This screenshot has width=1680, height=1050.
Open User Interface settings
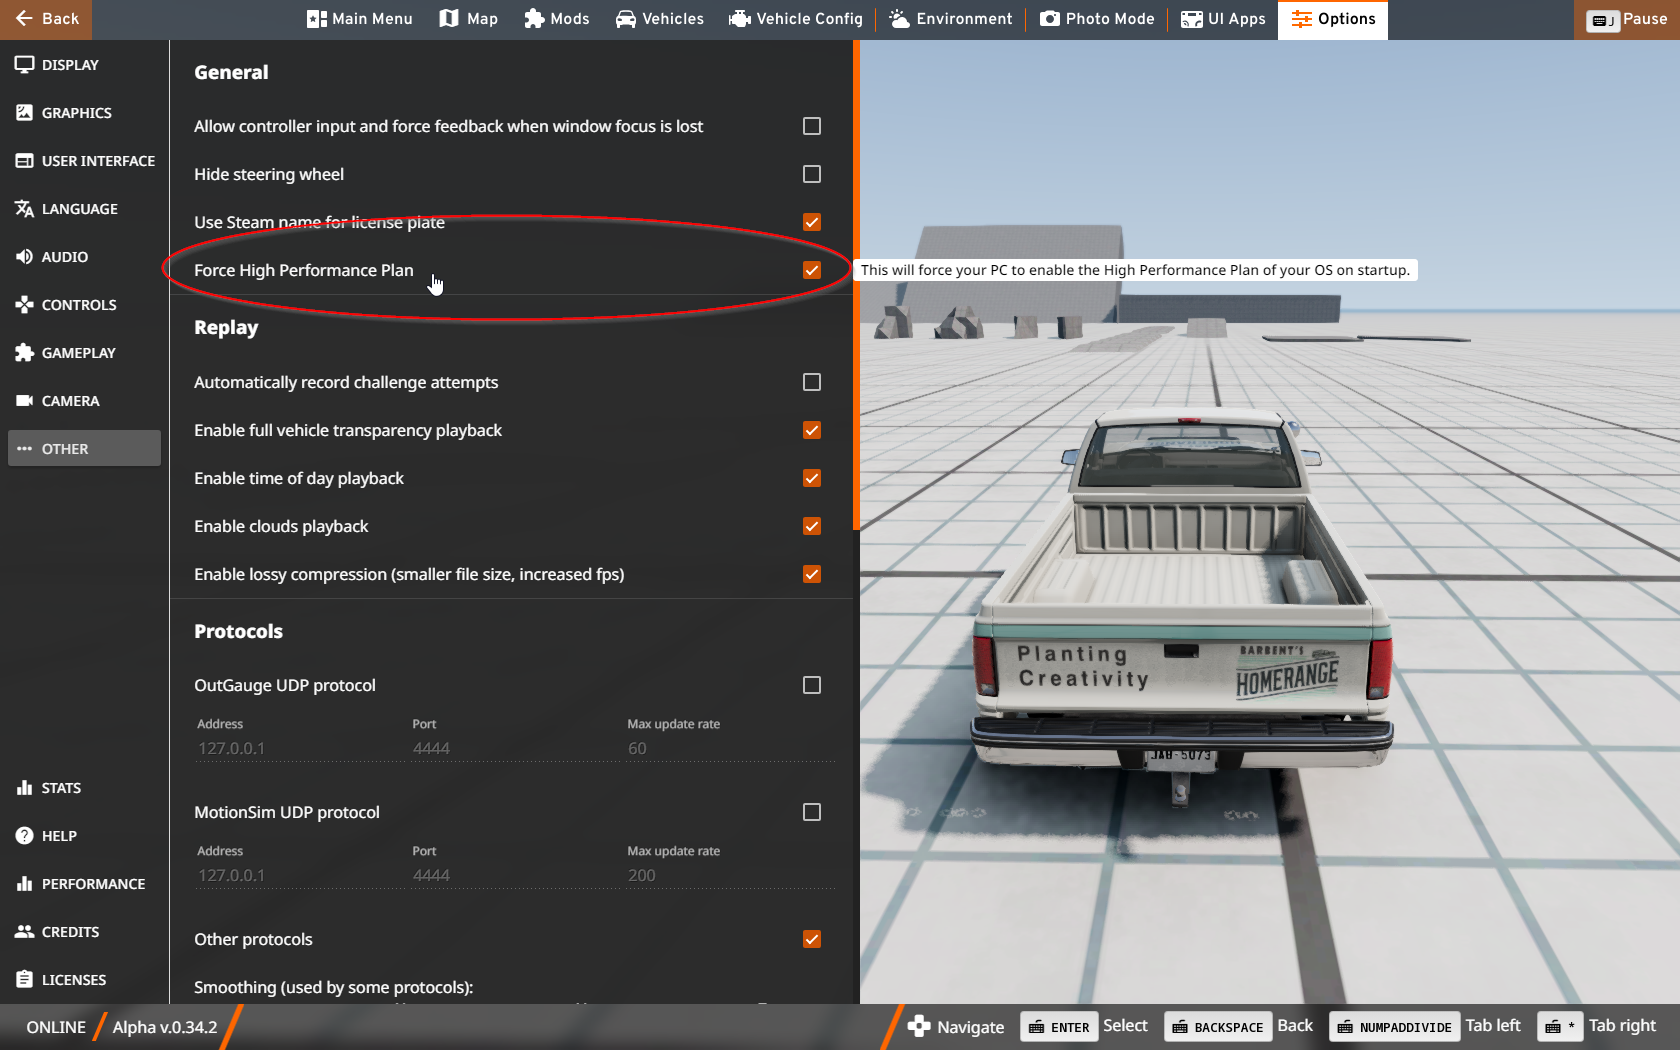point(84,161)
